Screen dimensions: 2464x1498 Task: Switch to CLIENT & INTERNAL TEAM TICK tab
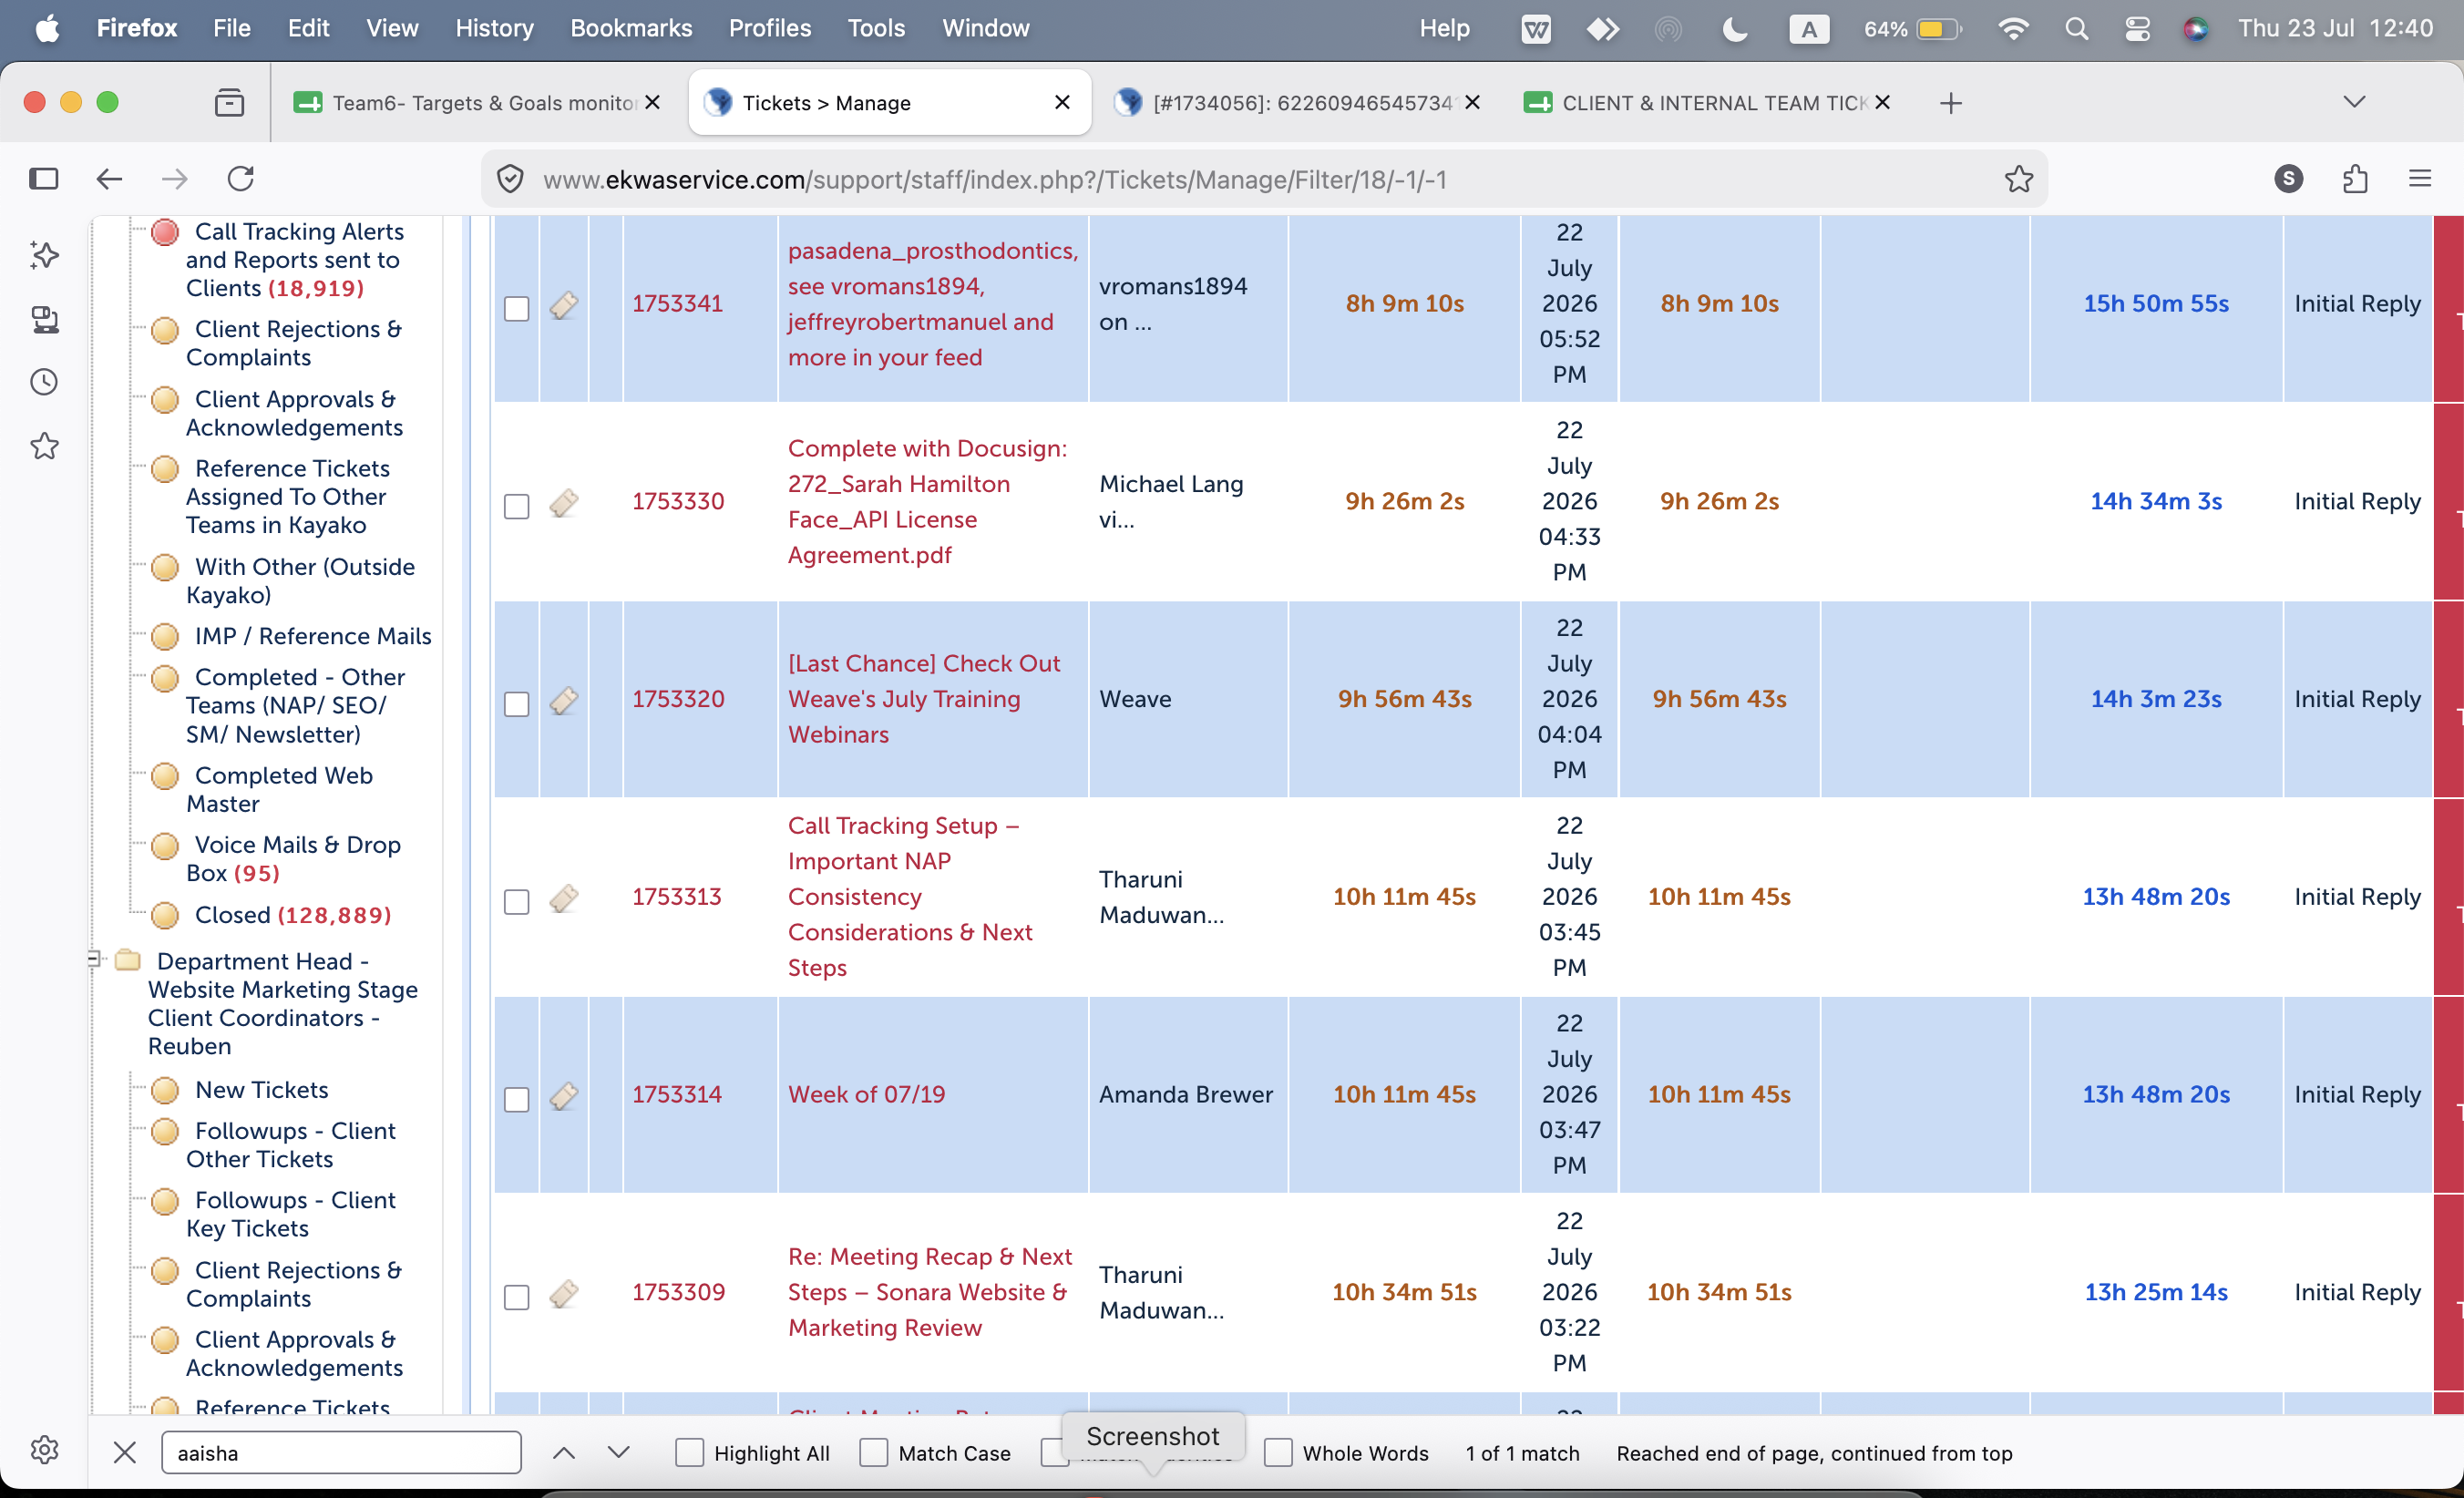(x=1708, y=103)
